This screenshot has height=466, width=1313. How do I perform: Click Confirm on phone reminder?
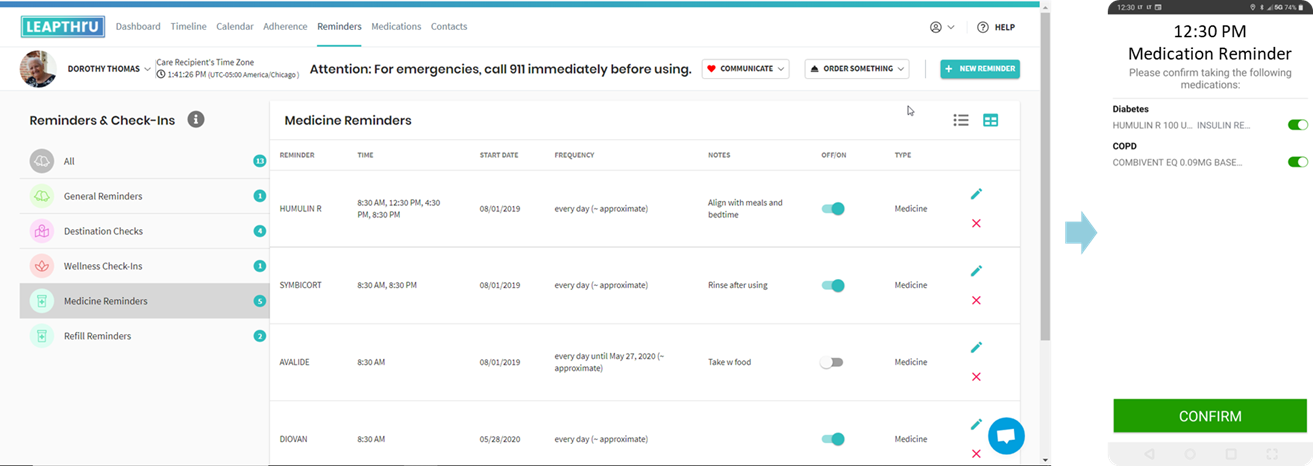[x=1210, y=416]
